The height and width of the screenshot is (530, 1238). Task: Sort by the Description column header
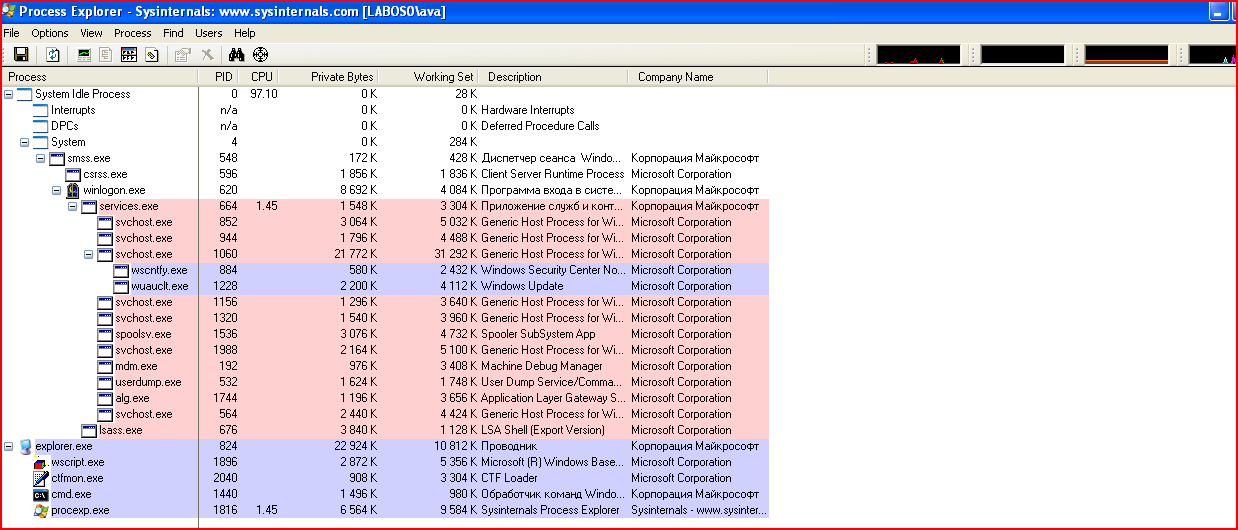(x=554, y=77)
